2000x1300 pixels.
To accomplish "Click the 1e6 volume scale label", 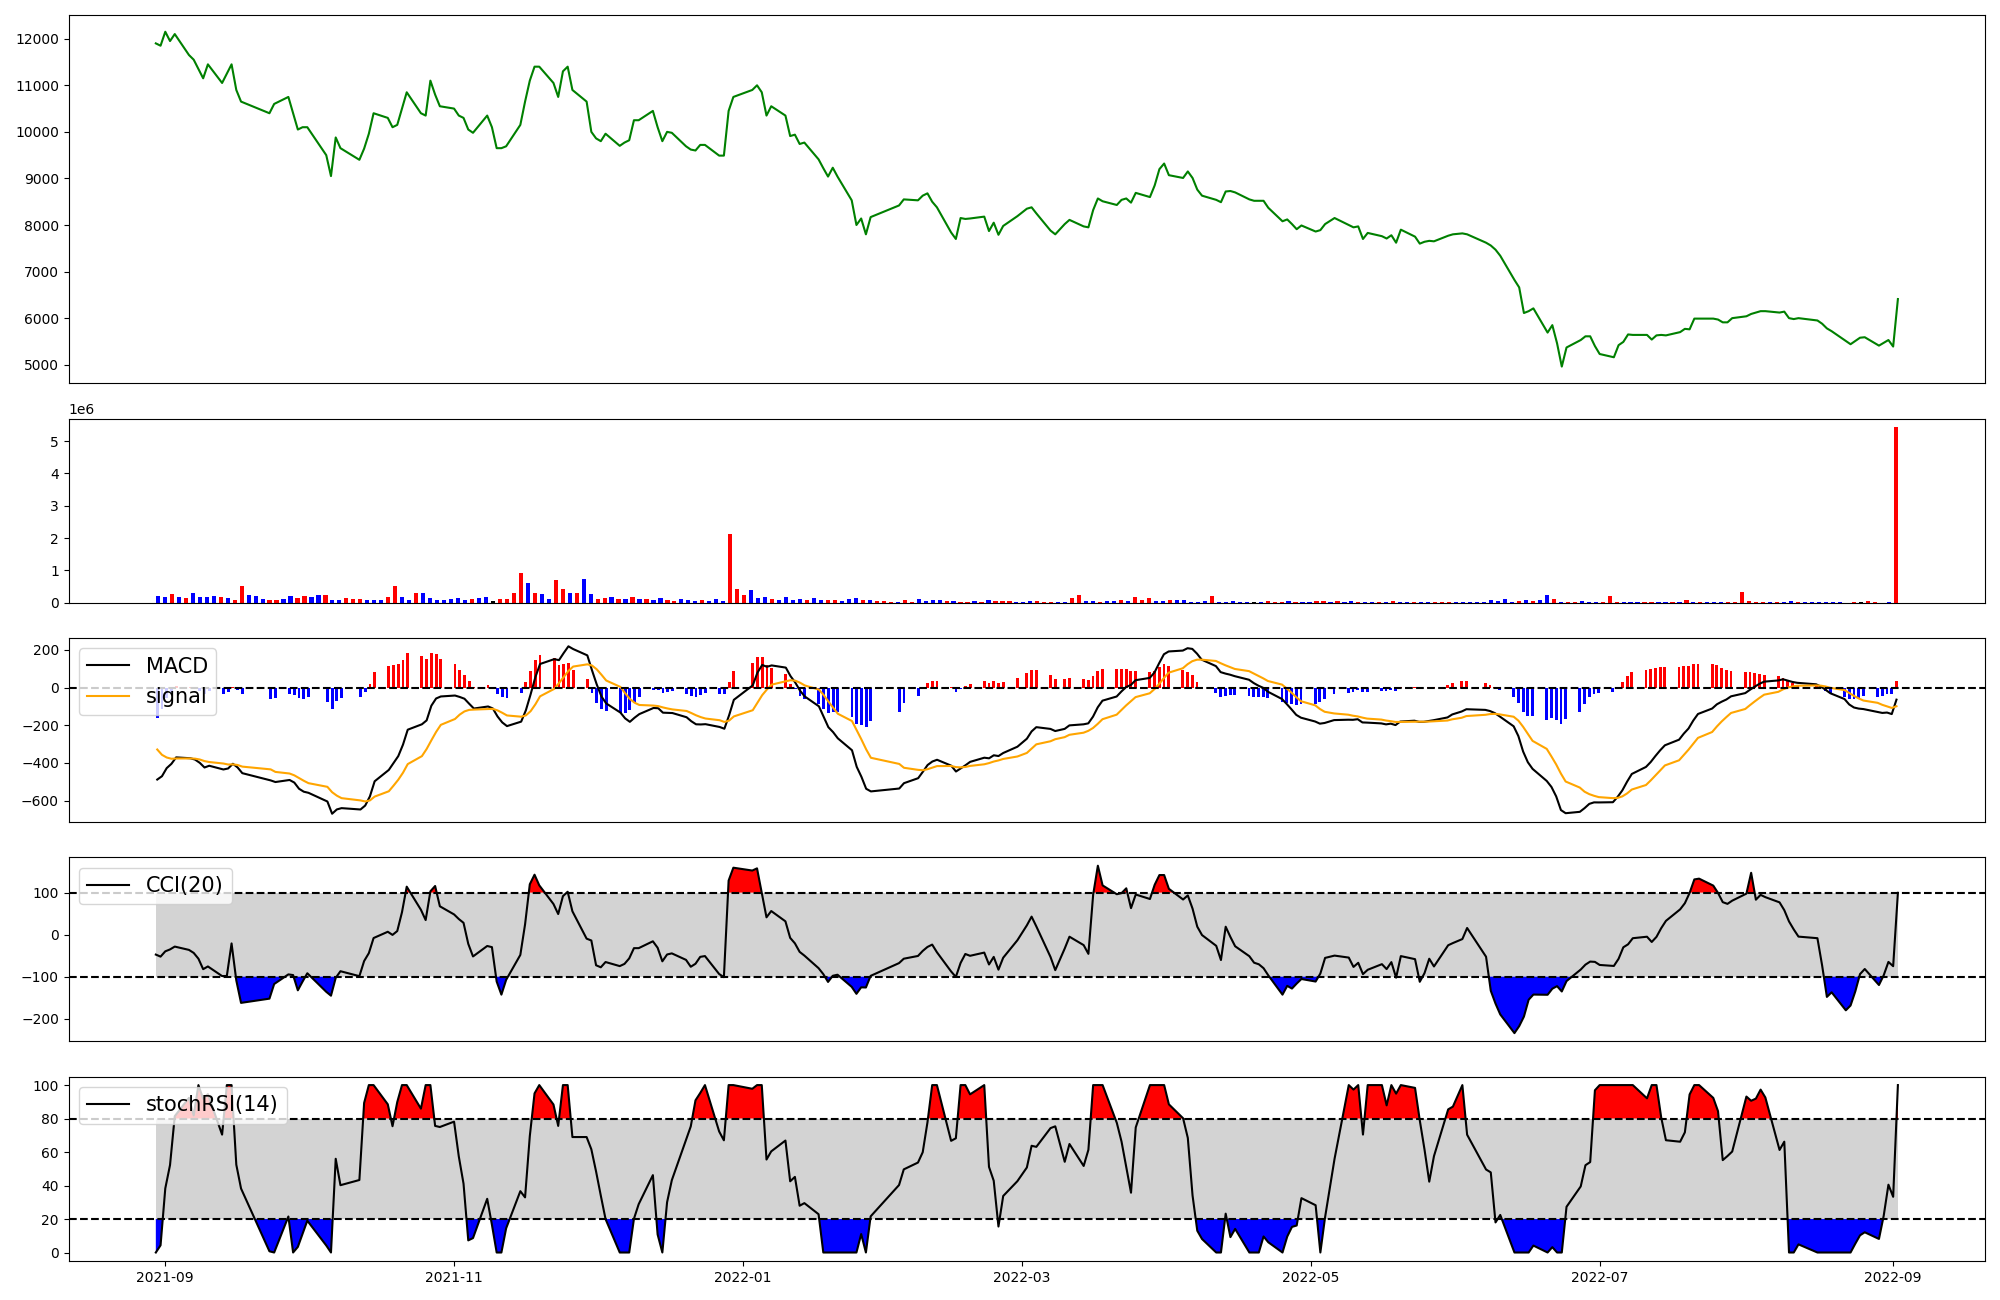I will 81,409.
